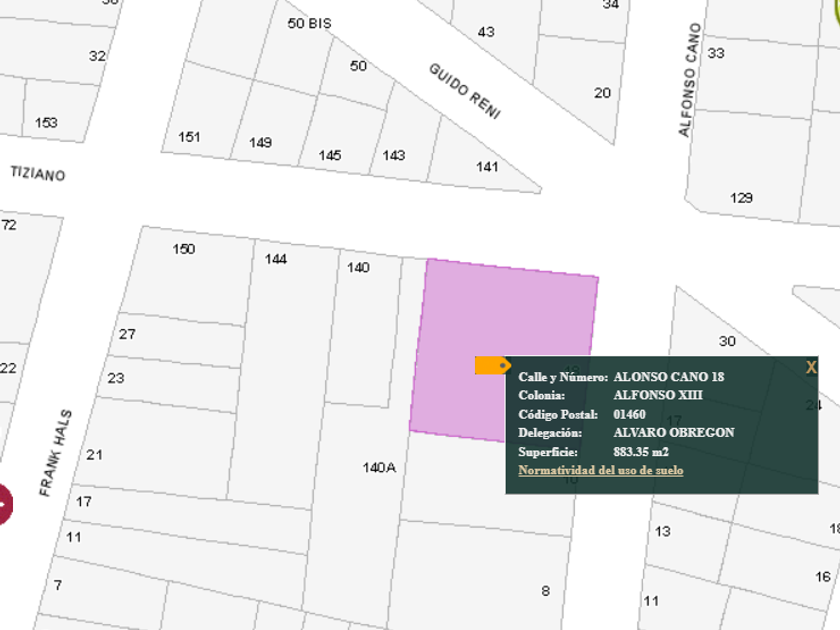
Task: Click parcel 50 BIS
Action: [x=309, y=23]
